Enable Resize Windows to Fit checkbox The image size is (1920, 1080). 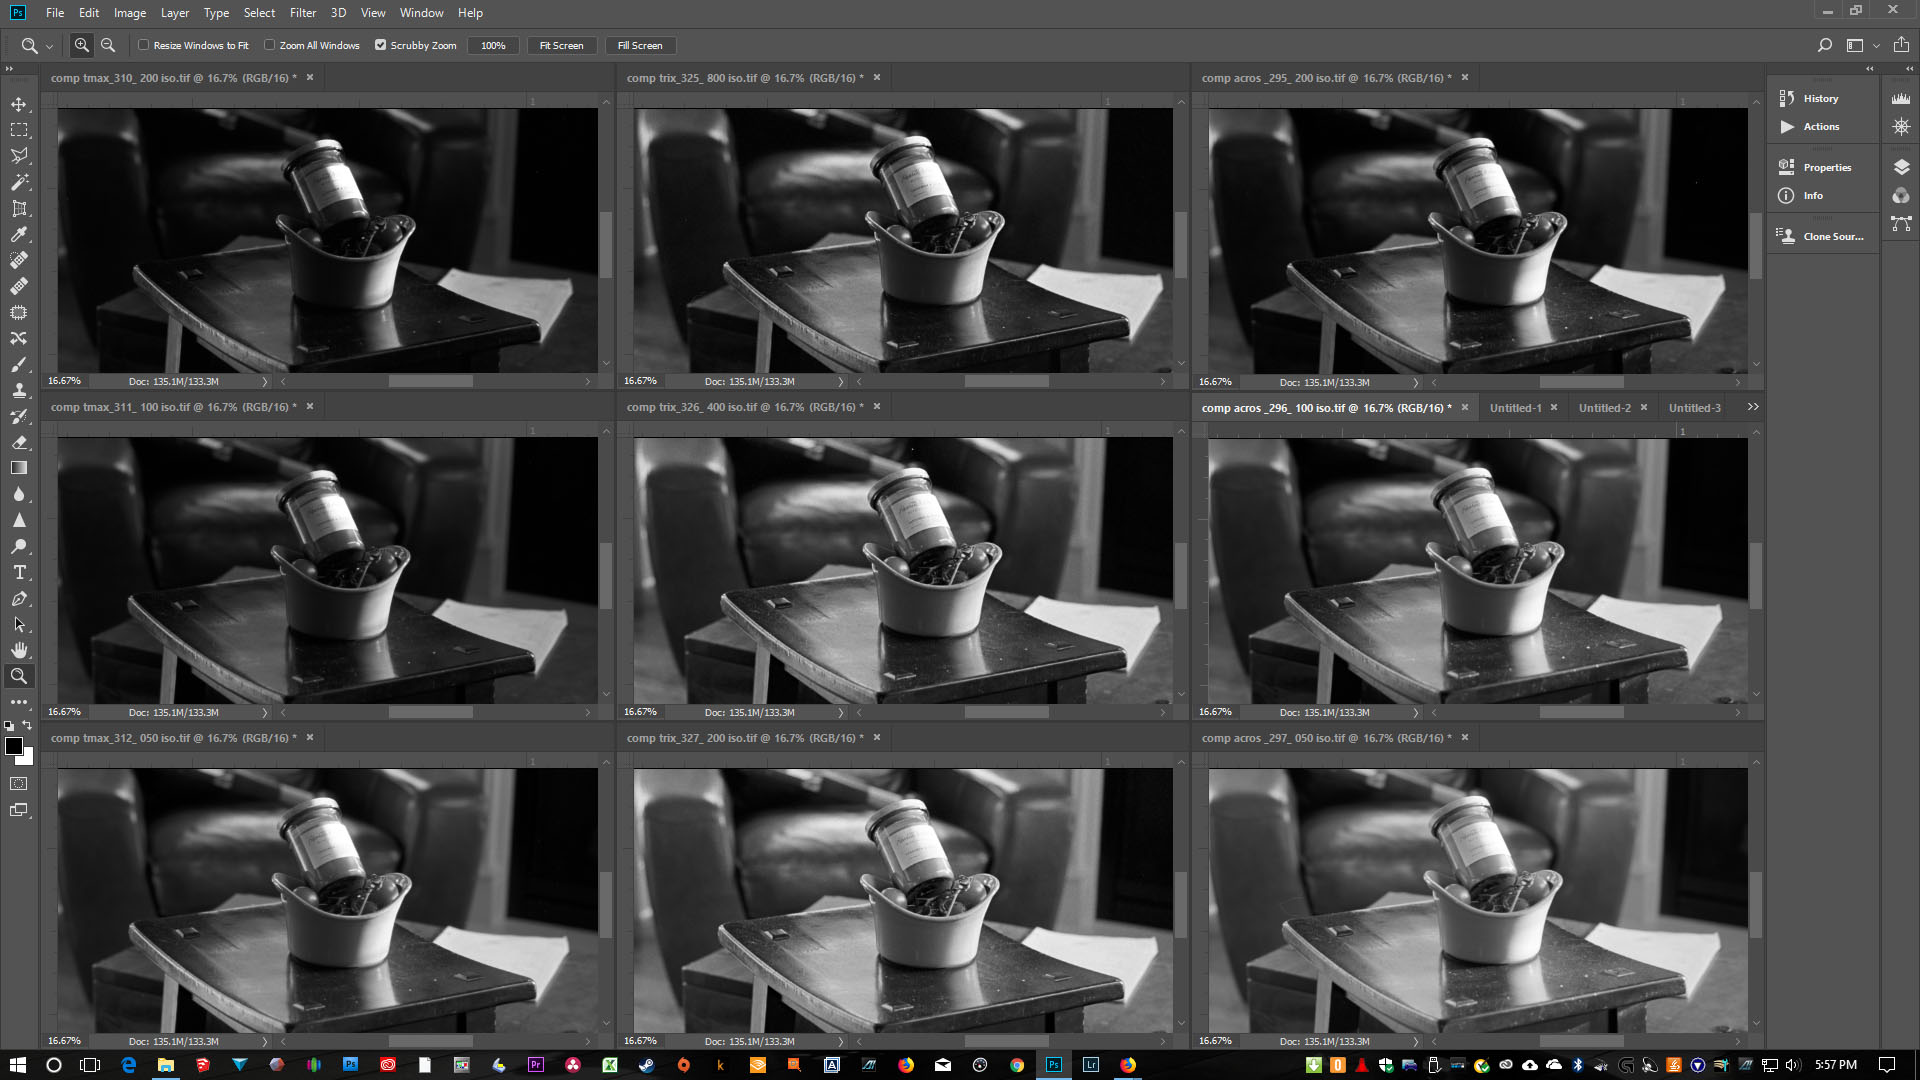pyautogui.click(x=144, y=45)
